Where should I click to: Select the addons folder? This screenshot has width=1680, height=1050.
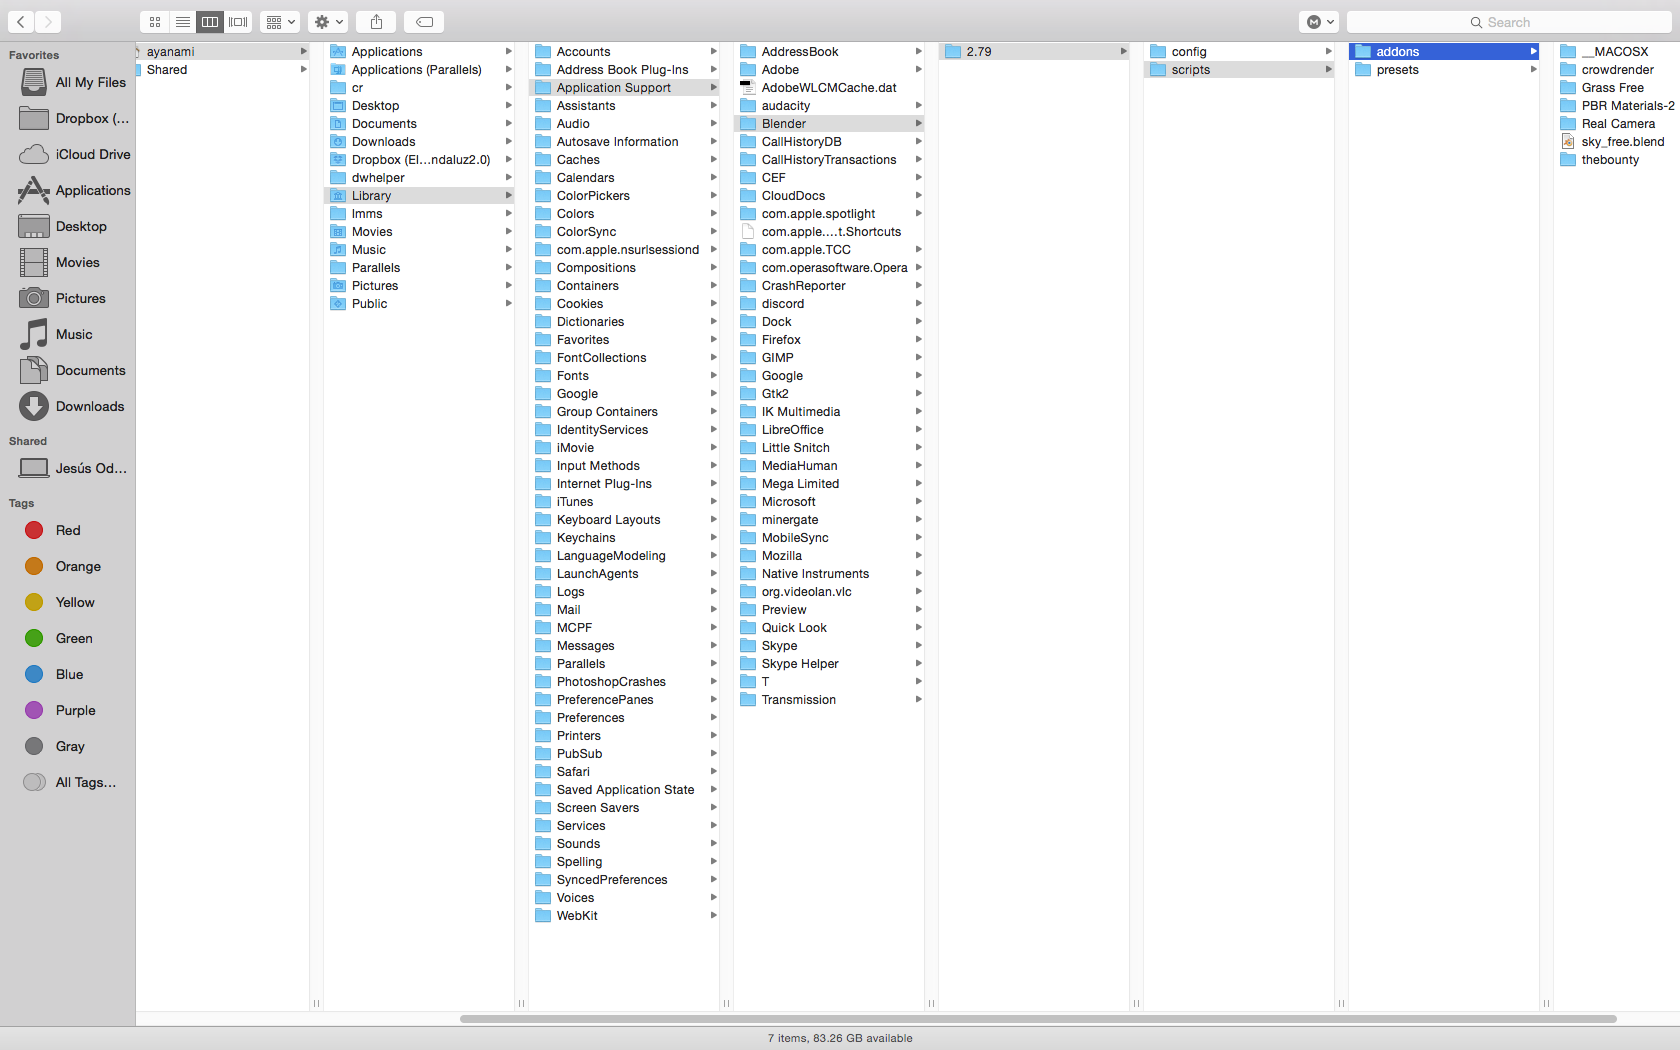coord(1444,52)
